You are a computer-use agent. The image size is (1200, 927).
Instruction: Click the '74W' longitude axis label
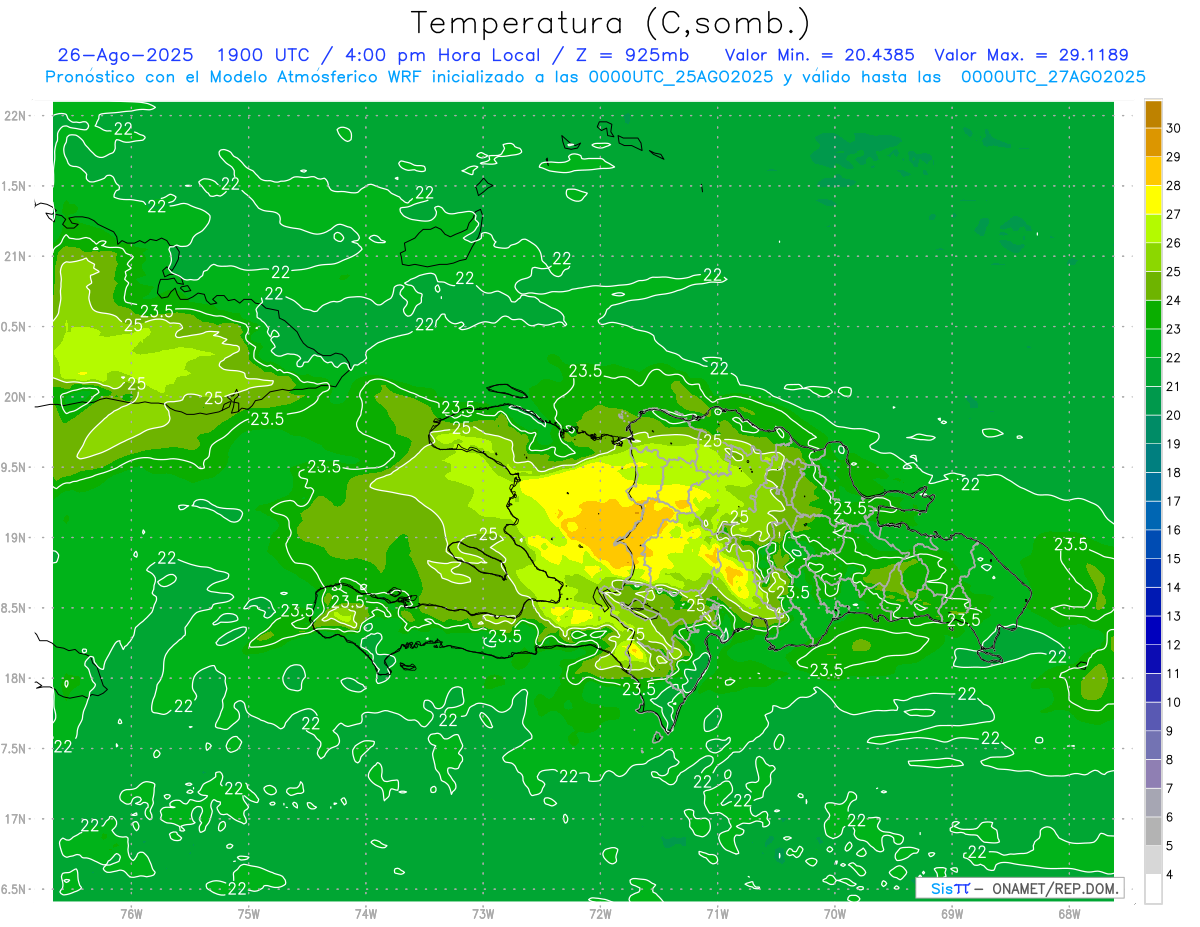pyautogui.click(x=366, y=913)
